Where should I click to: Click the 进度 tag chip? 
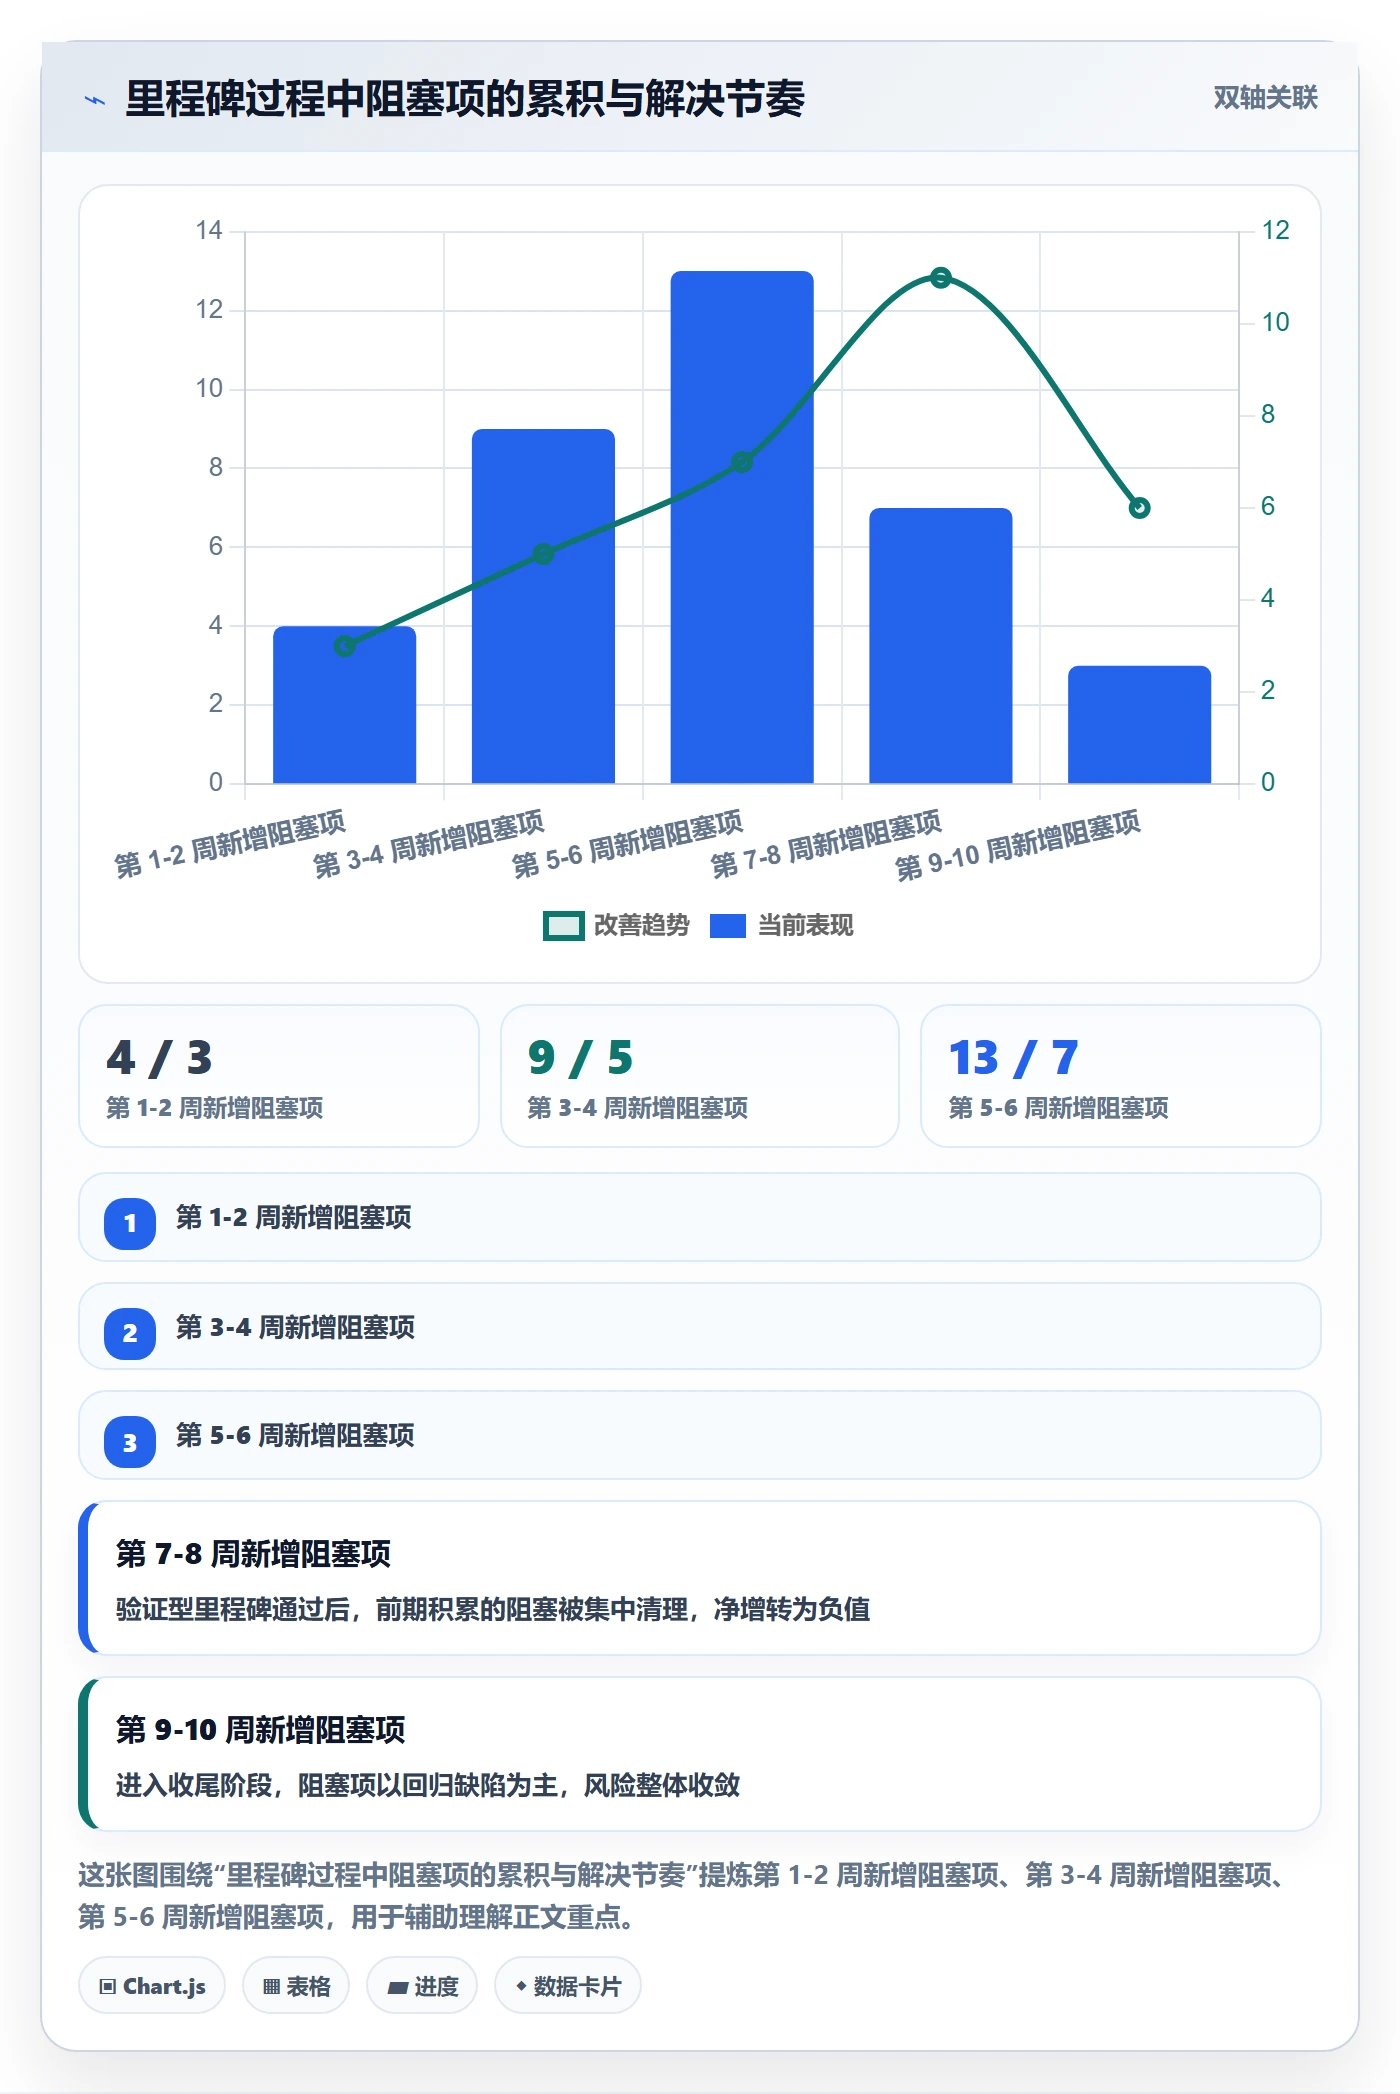(x=422, y=1986)
